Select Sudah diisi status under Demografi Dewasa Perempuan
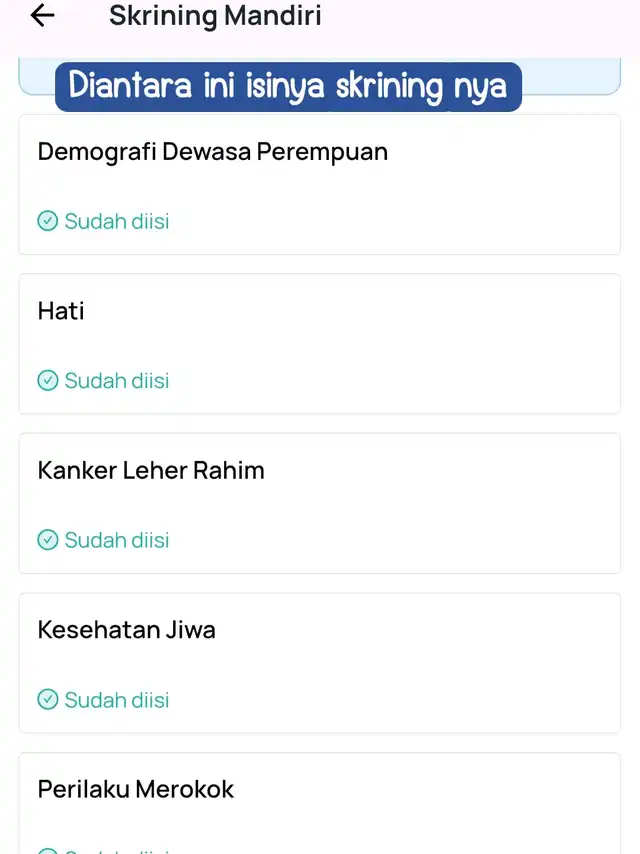The height and width of the screenshot is (854, 640). click(117, 221)
